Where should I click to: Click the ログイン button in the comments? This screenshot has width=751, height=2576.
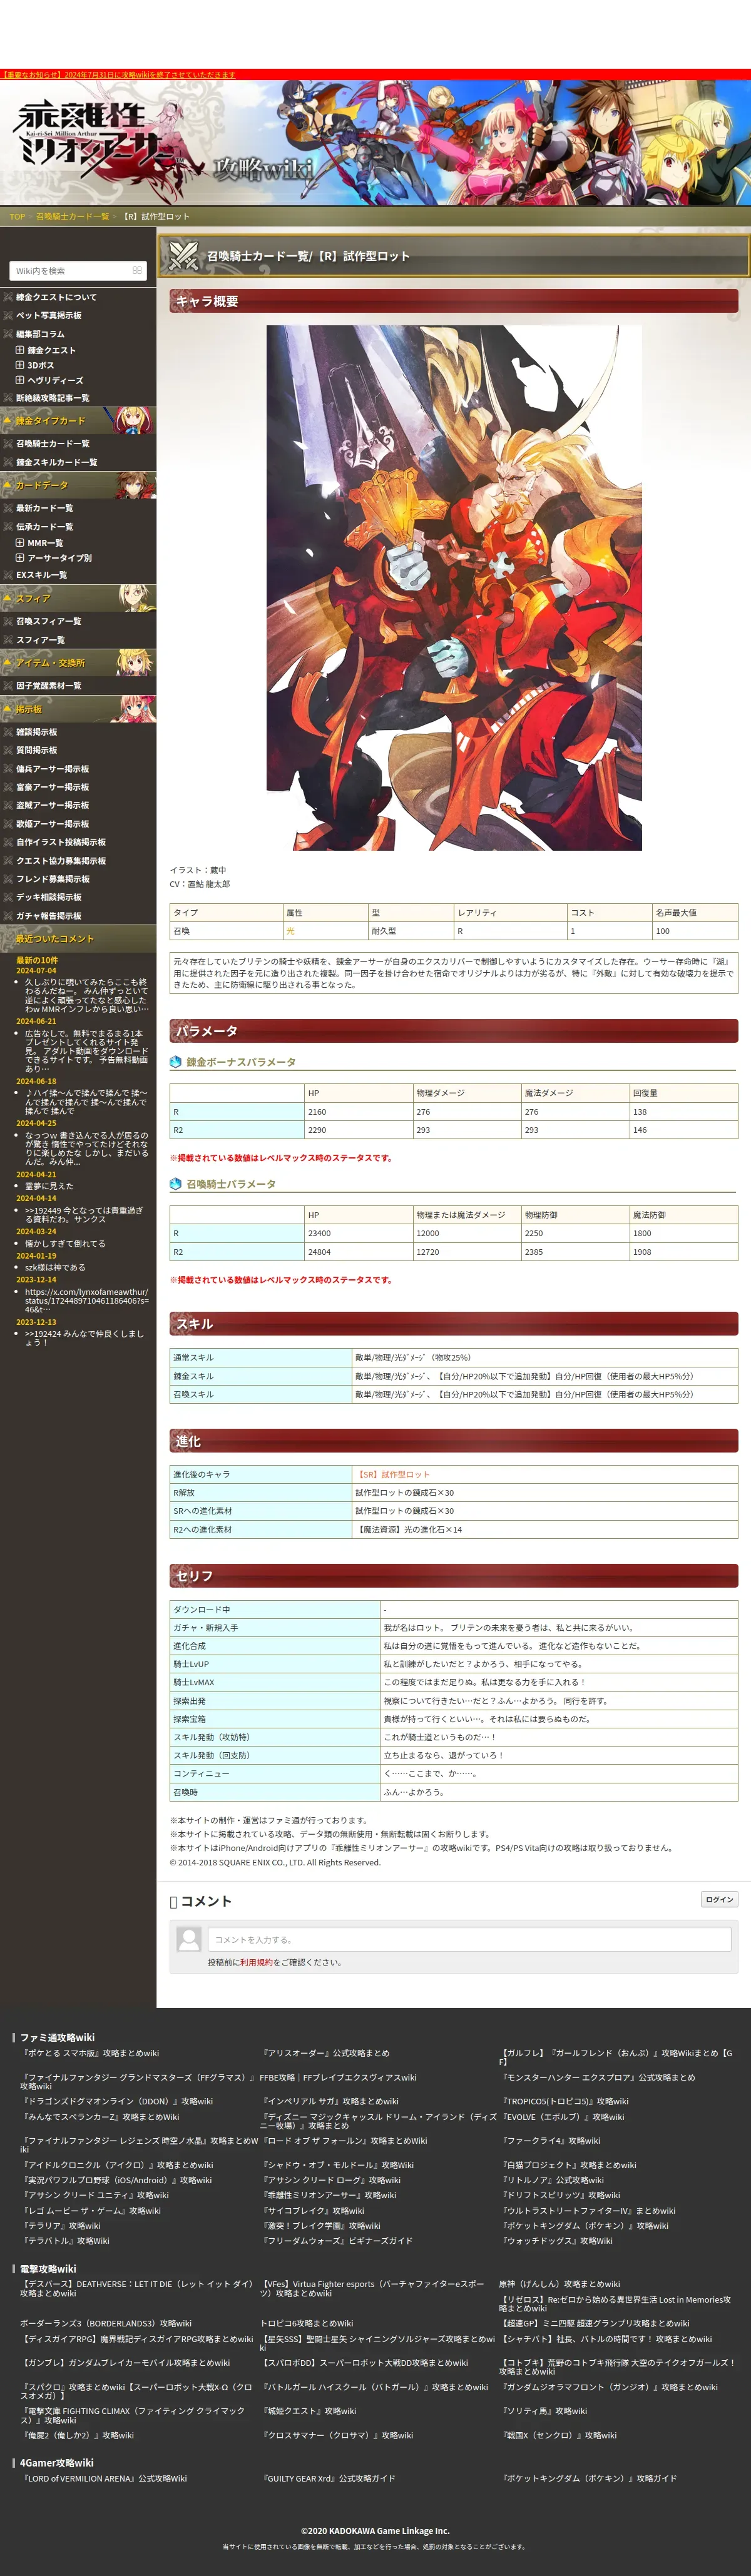(x=719, y=1900)
